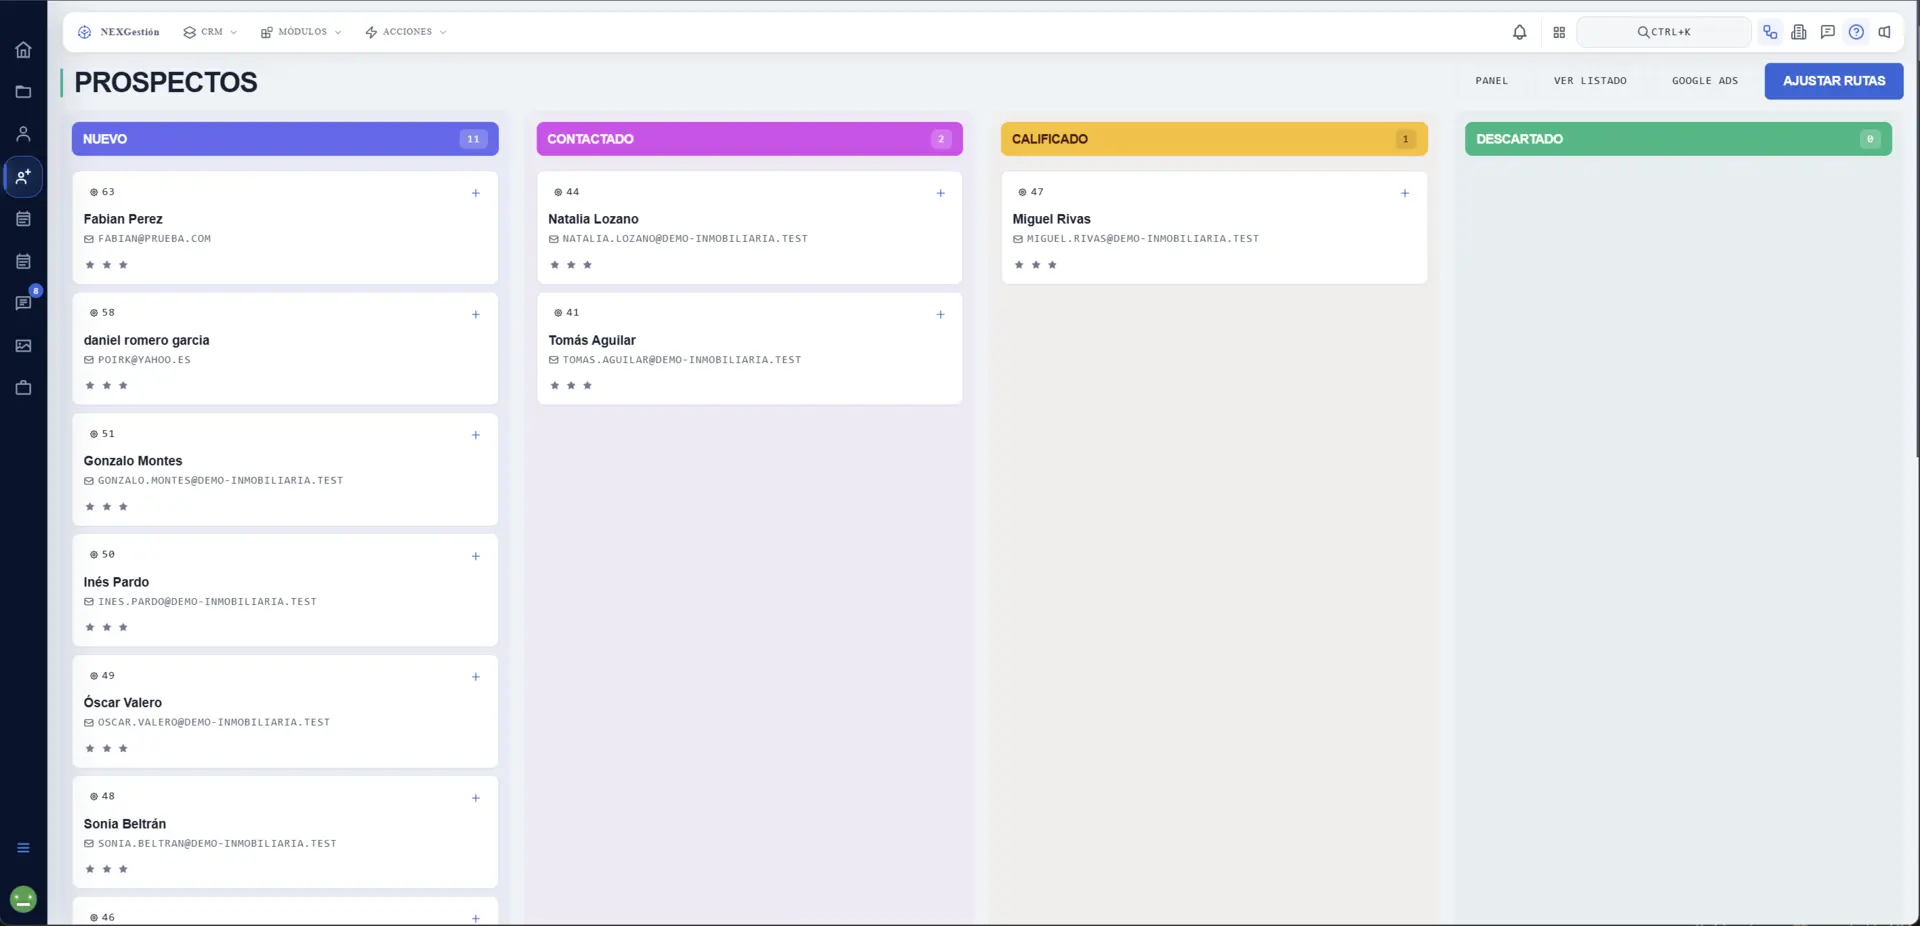Click the NUEVO column header
The image size is (1920, 926).
click(x=285, y=139)
